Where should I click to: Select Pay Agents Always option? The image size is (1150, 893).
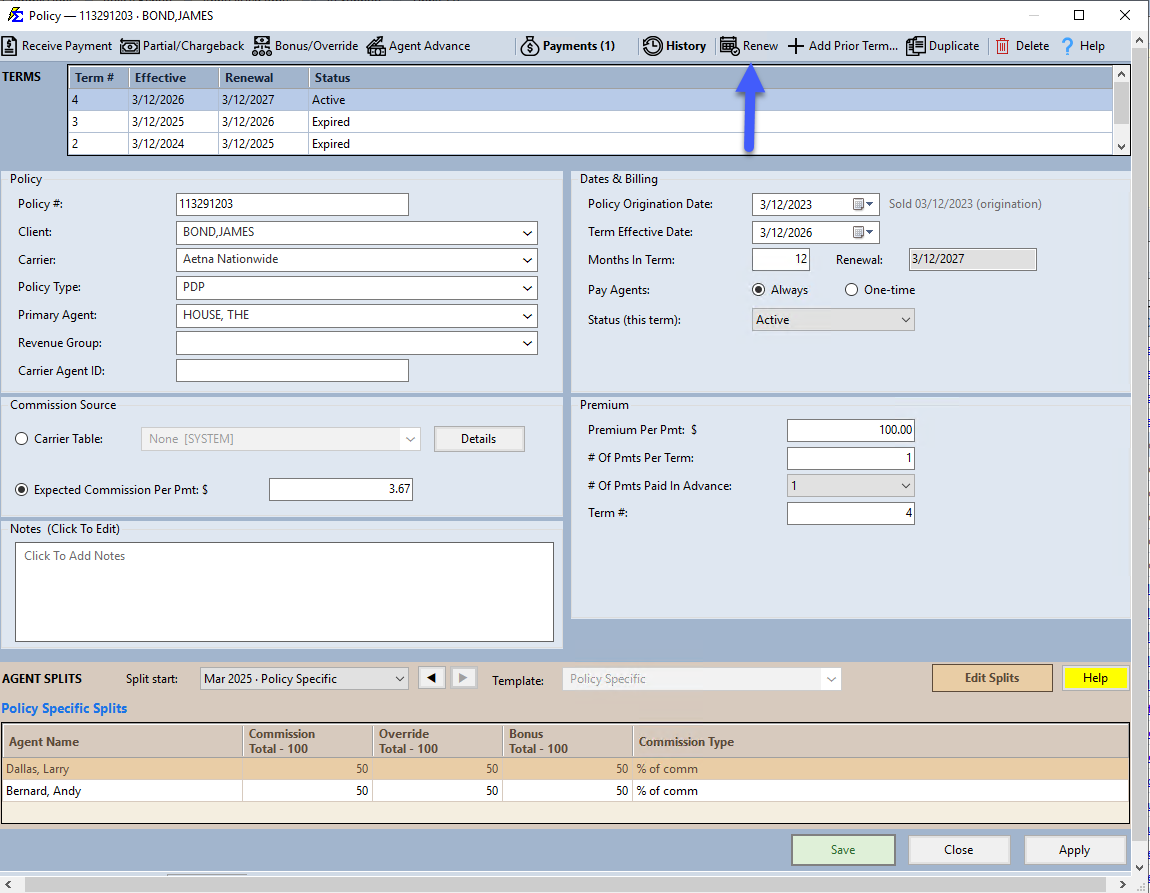point(759,290)
